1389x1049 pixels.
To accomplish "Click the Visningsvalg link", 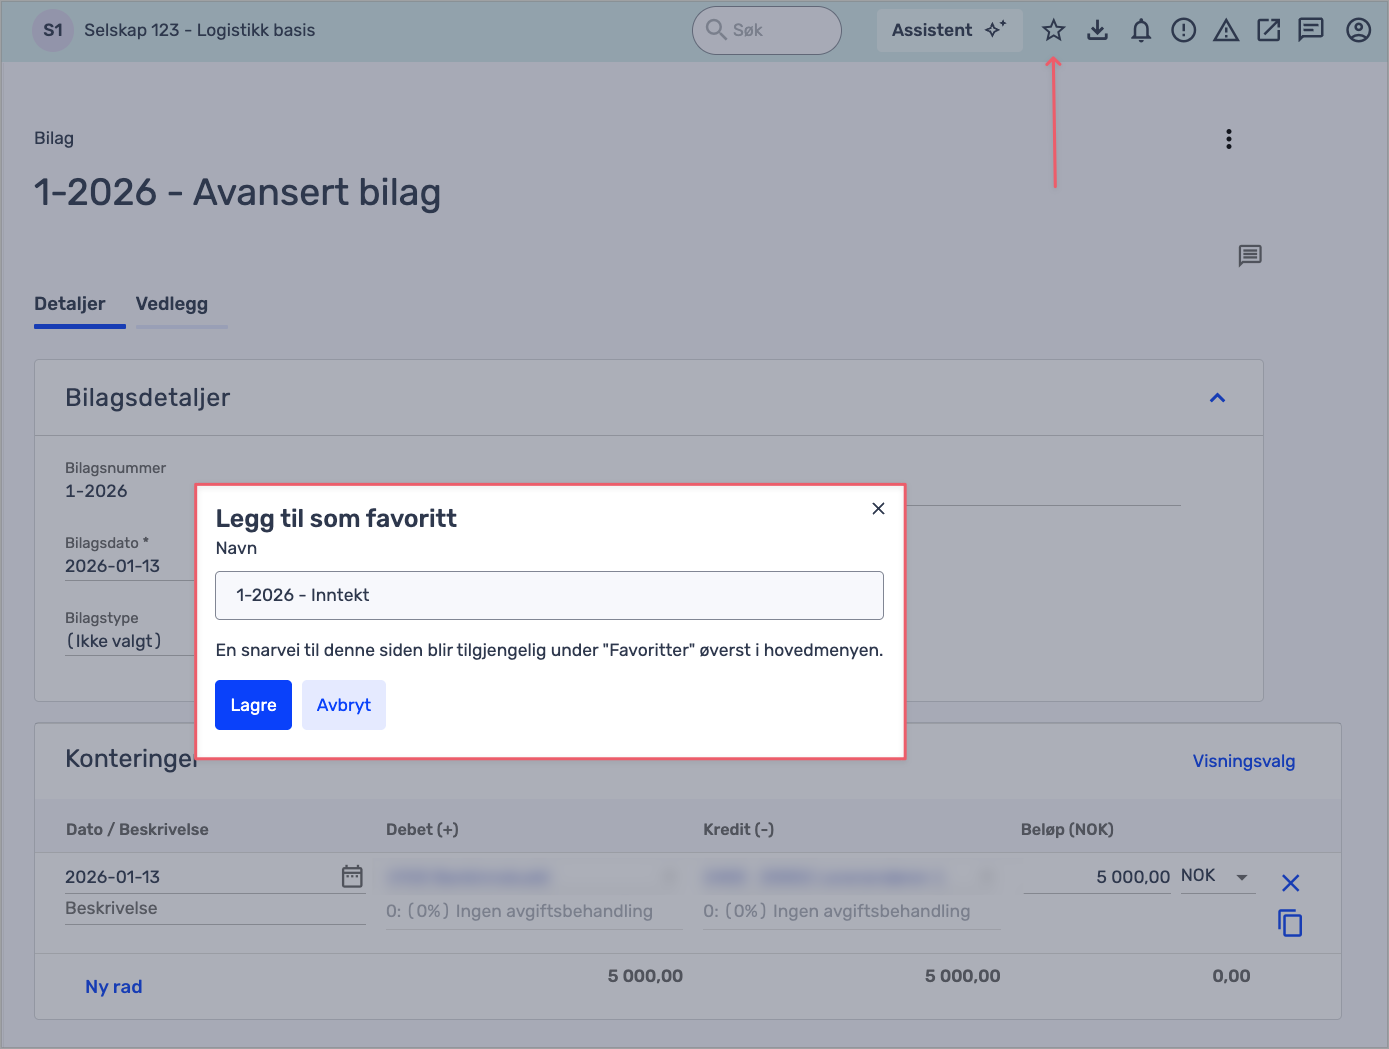I will point(1243,761).
